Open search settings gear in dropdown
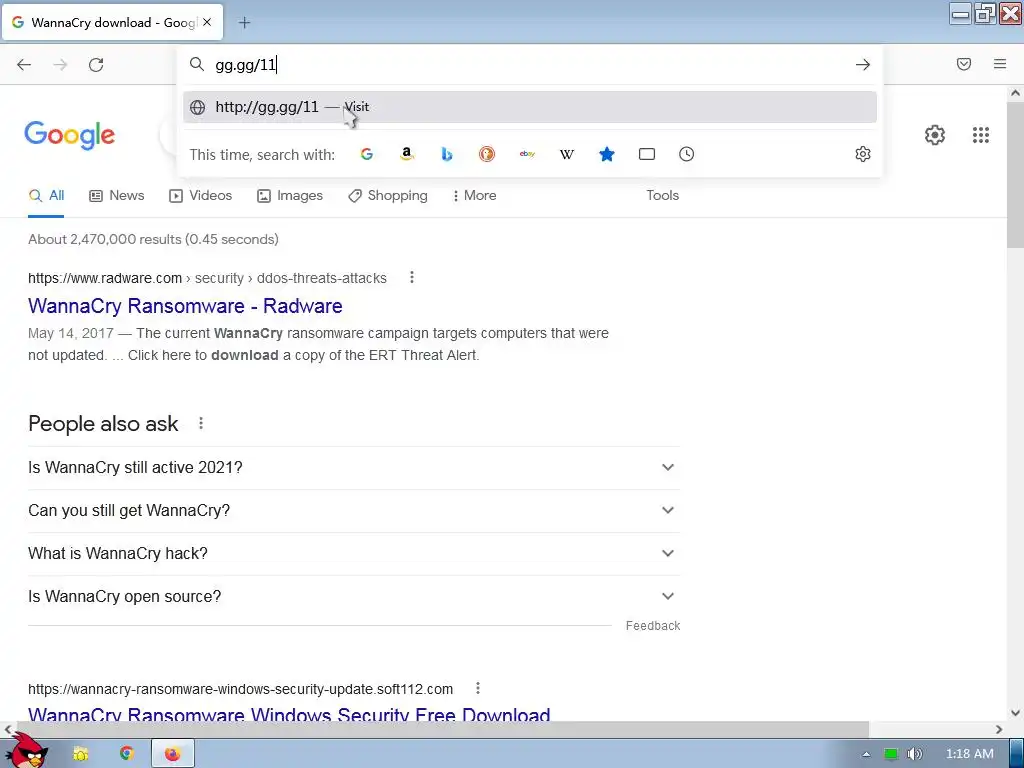 click(x=863, y=154)
